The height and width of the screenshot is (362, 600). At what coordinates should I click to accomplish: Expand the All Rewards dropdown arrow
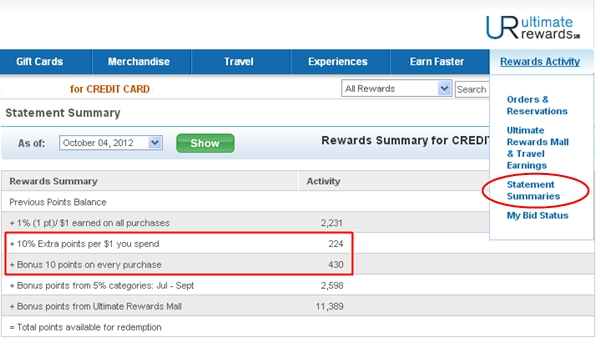pos(444,88)
